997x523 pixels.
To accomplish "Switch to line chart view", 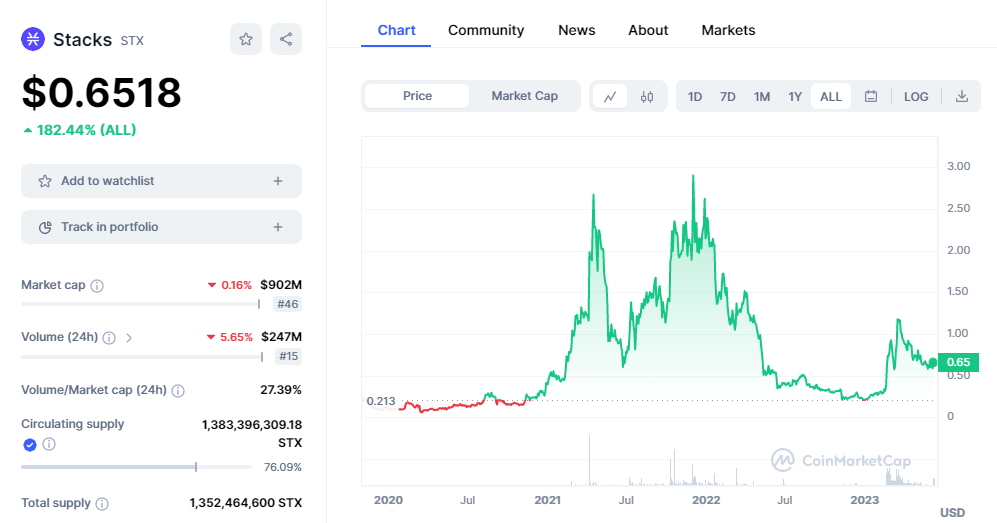I will 610,97.
